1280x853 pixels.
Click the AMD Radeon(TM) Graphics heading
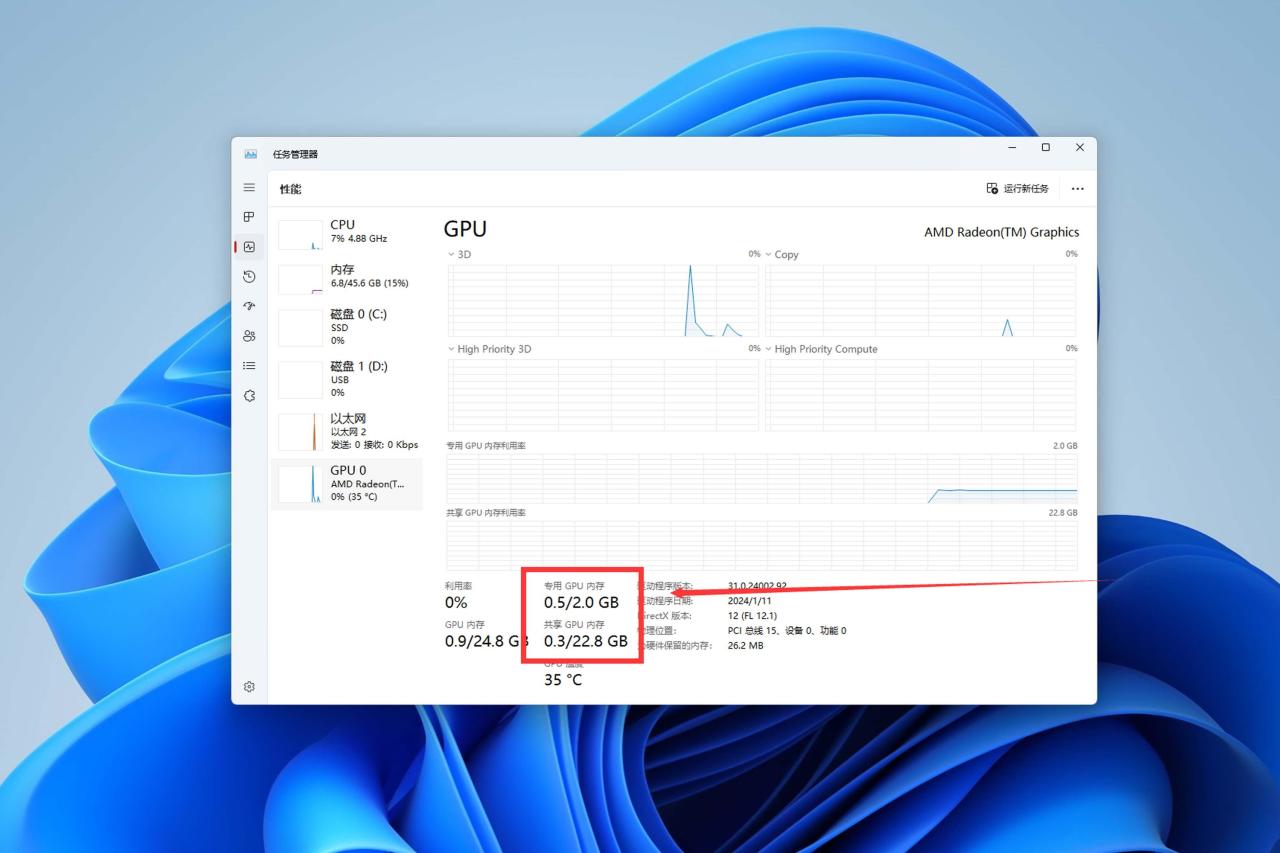(1001, 232)
